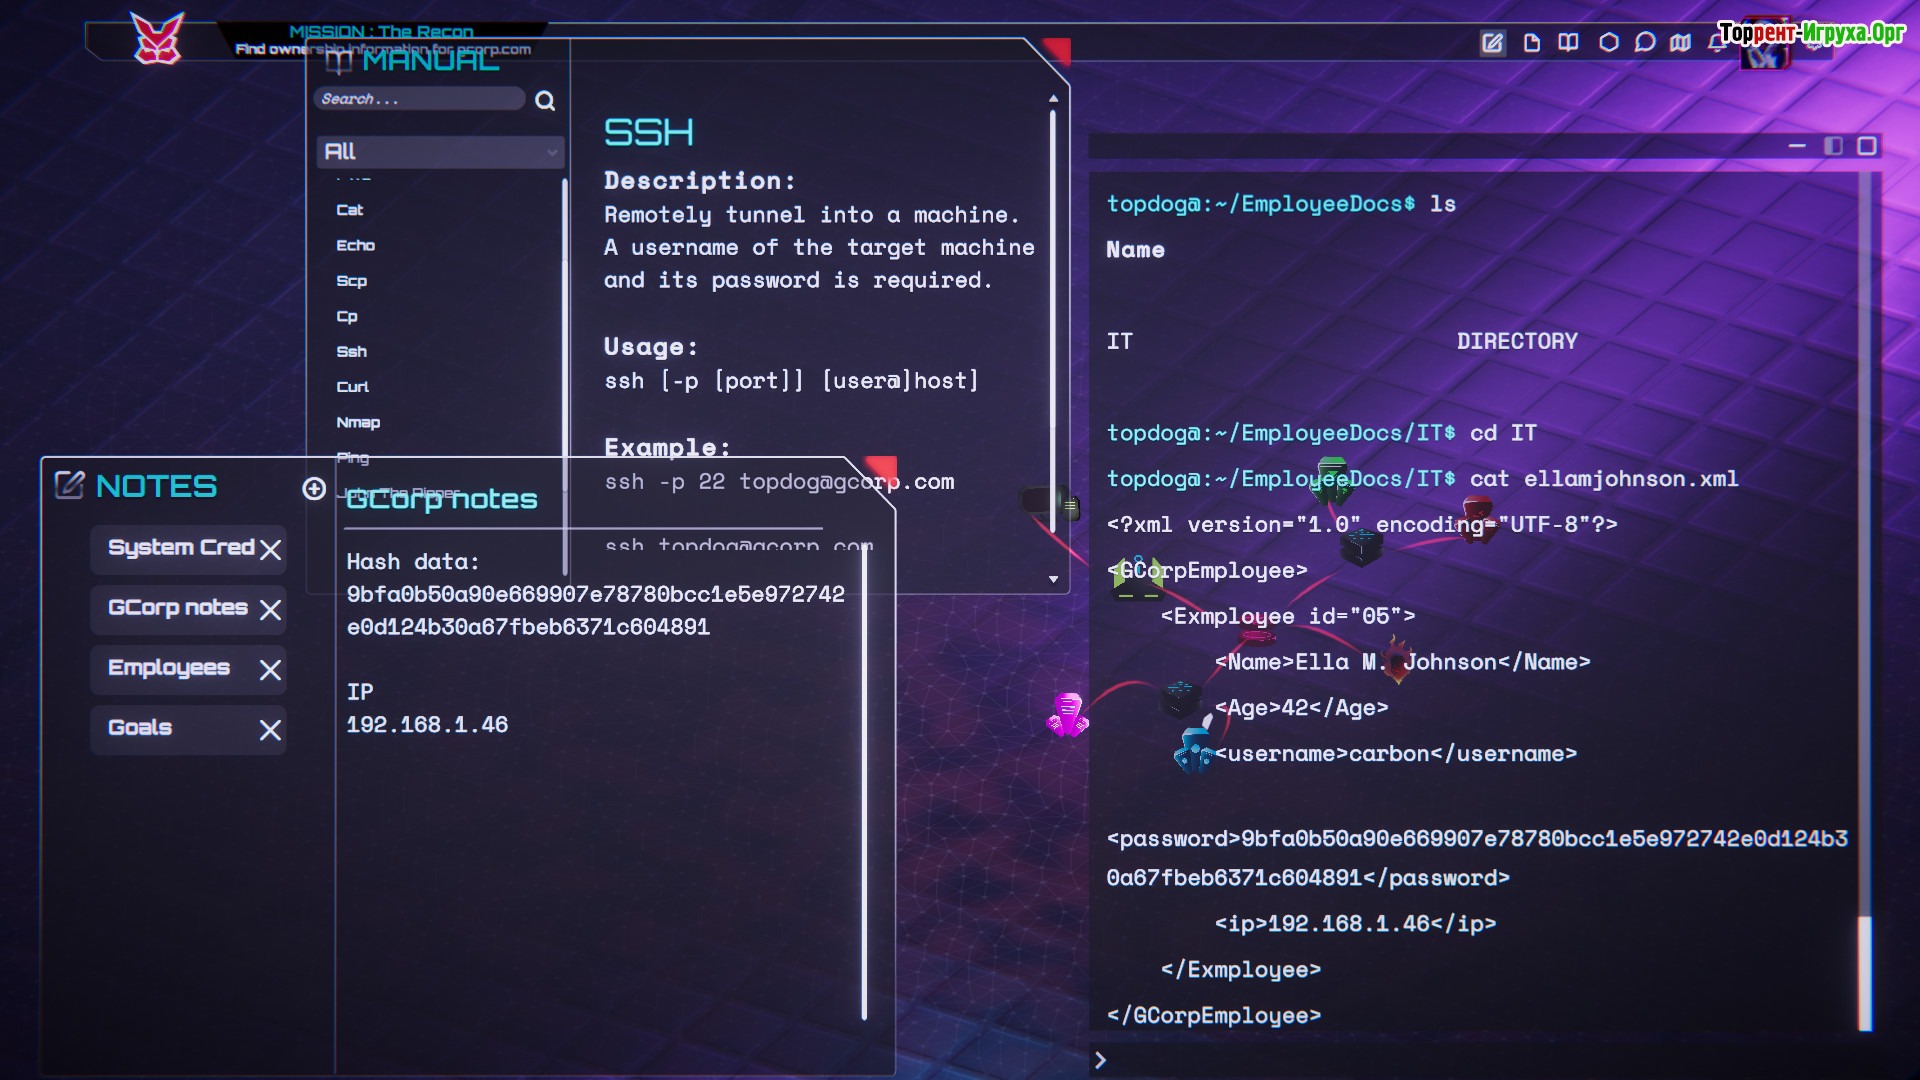
Task: Open the Employees note
Action: coord(169,668)
